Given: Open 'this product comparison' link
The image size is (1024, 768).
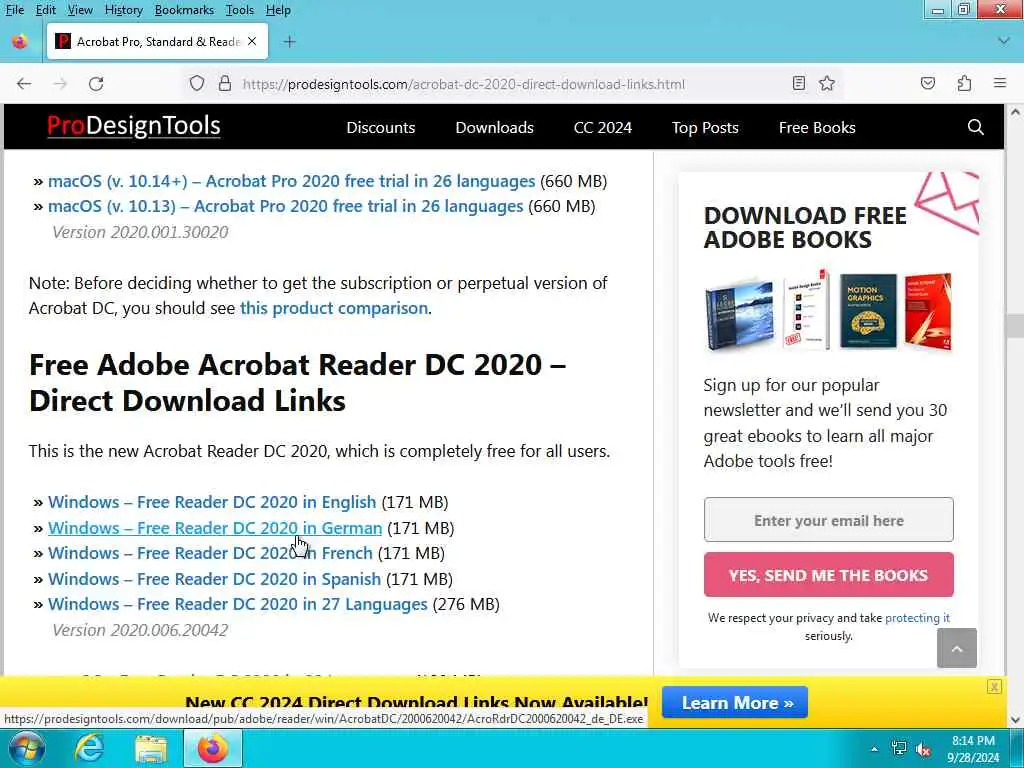Looking at the screenshot, I should (334, 308).
